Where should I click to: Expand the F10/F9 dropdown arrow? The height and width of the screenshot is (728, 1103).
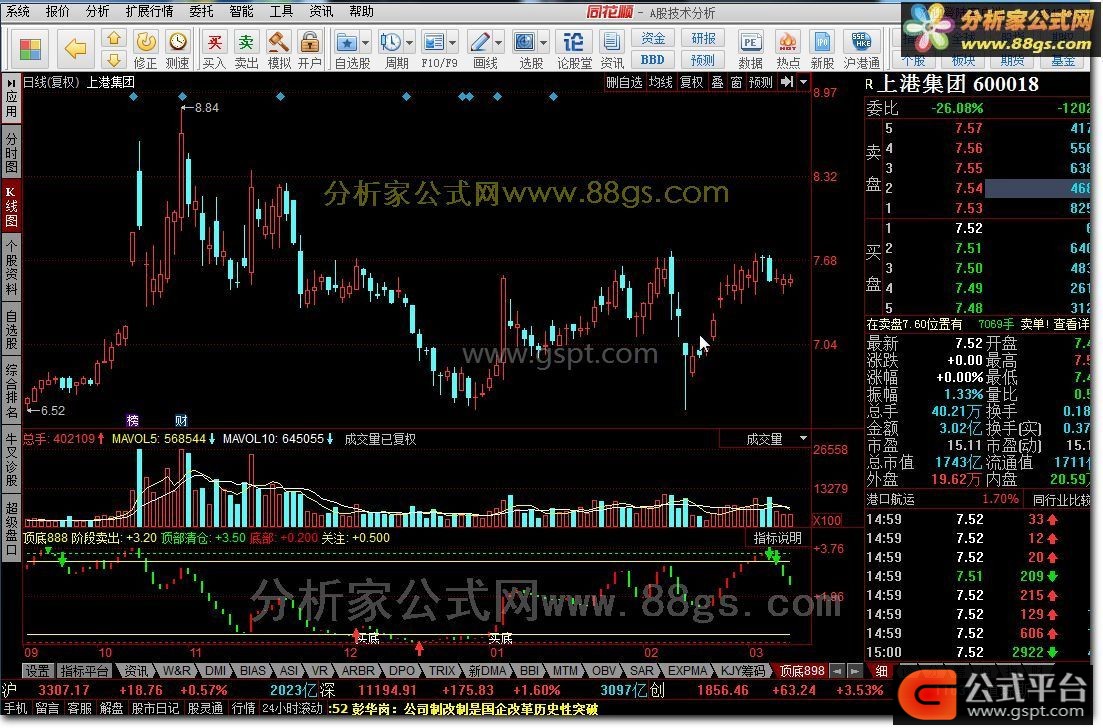453,43
